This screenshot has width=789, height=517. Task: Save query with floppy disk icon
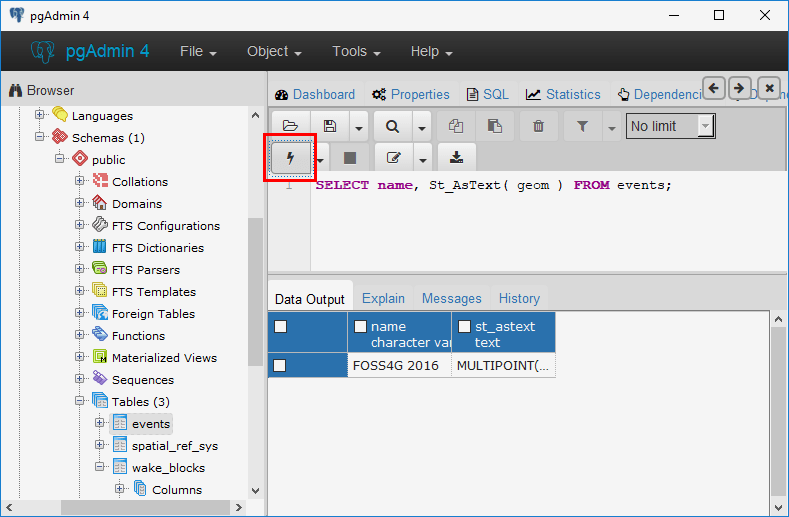tap(330, 126)
